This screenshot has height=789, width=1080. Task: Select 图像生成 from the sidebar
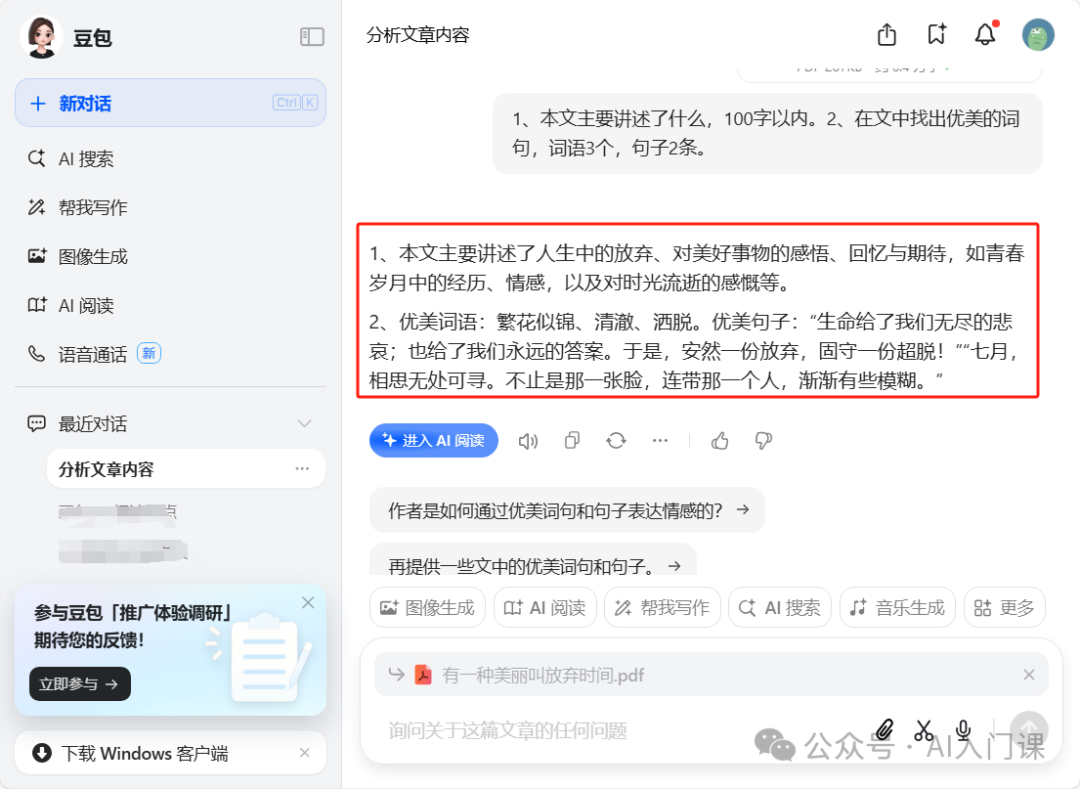(x=92, y=256)
